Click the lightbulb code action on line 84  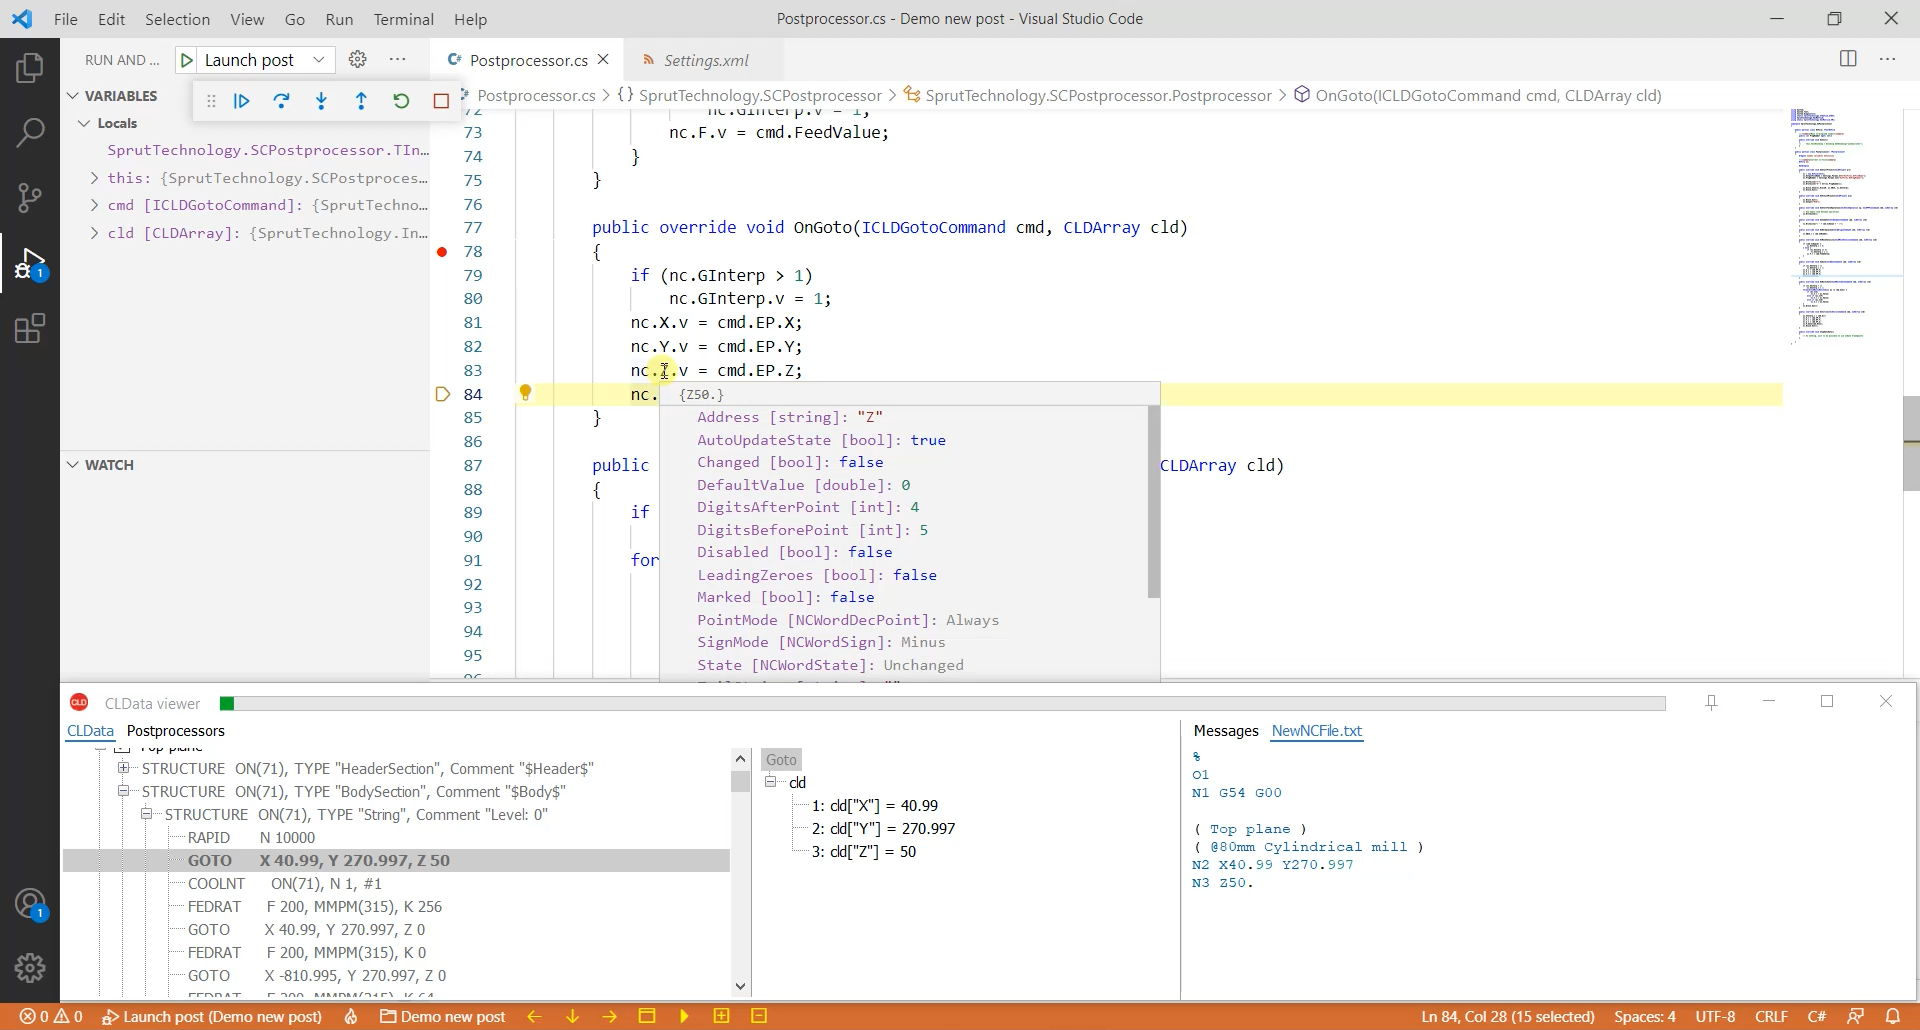pos(525,393)
